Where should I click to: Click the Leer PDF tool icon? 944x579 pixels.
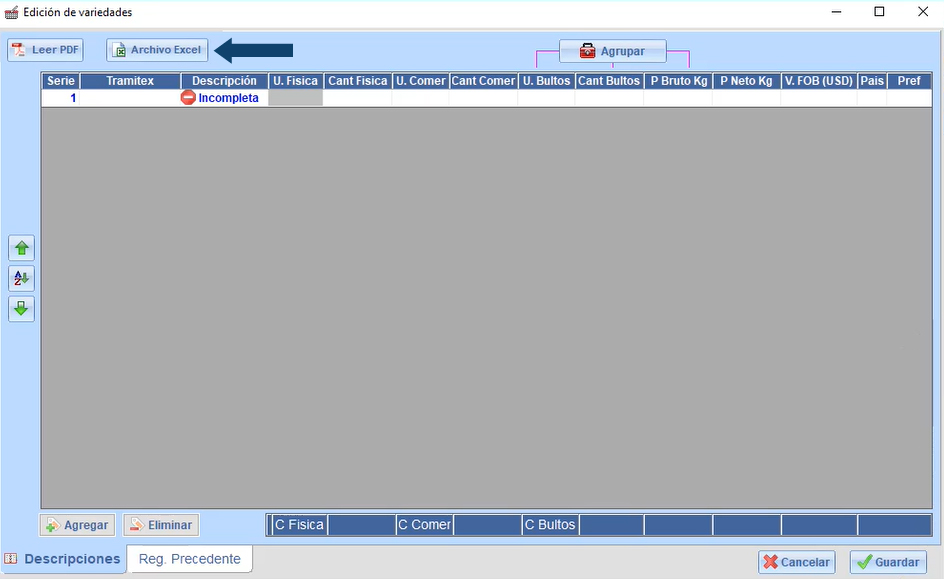(20, 49)
